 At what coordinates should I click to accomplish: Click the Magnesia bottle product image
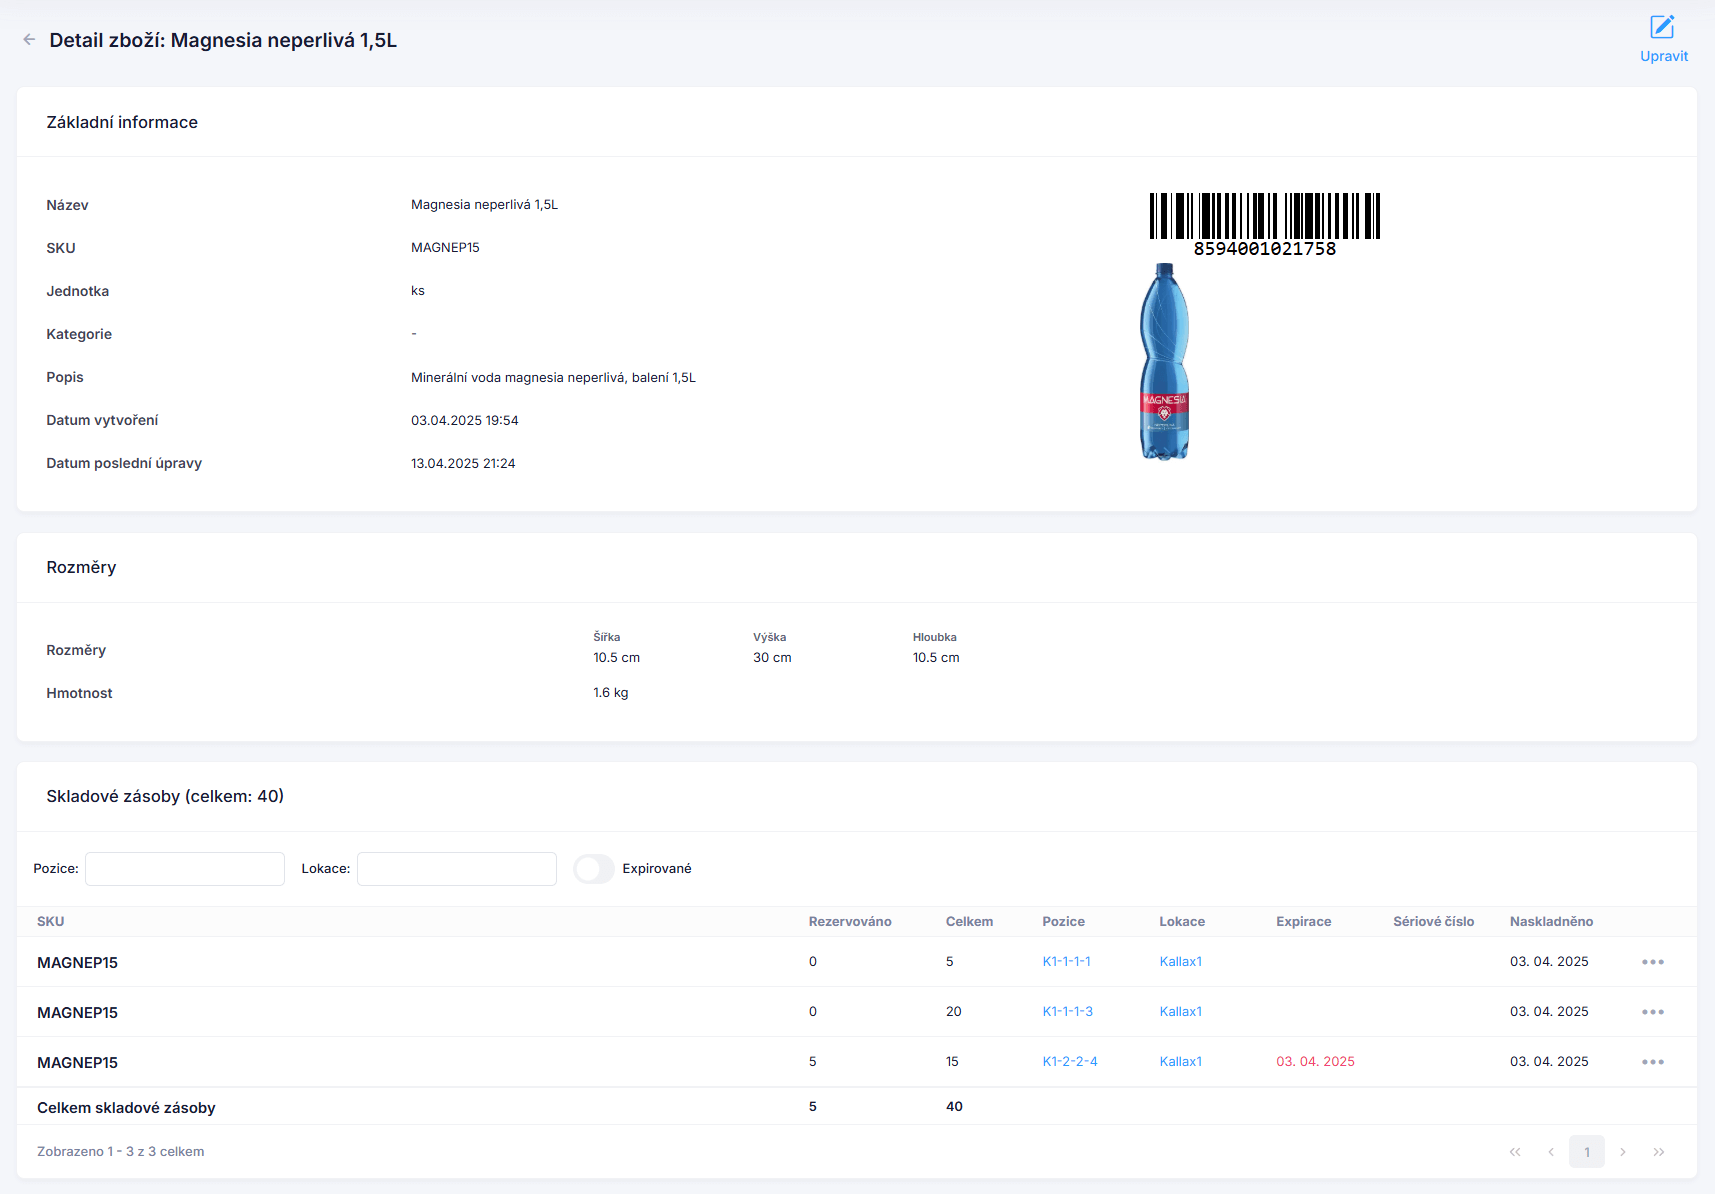click(1165, 362)
